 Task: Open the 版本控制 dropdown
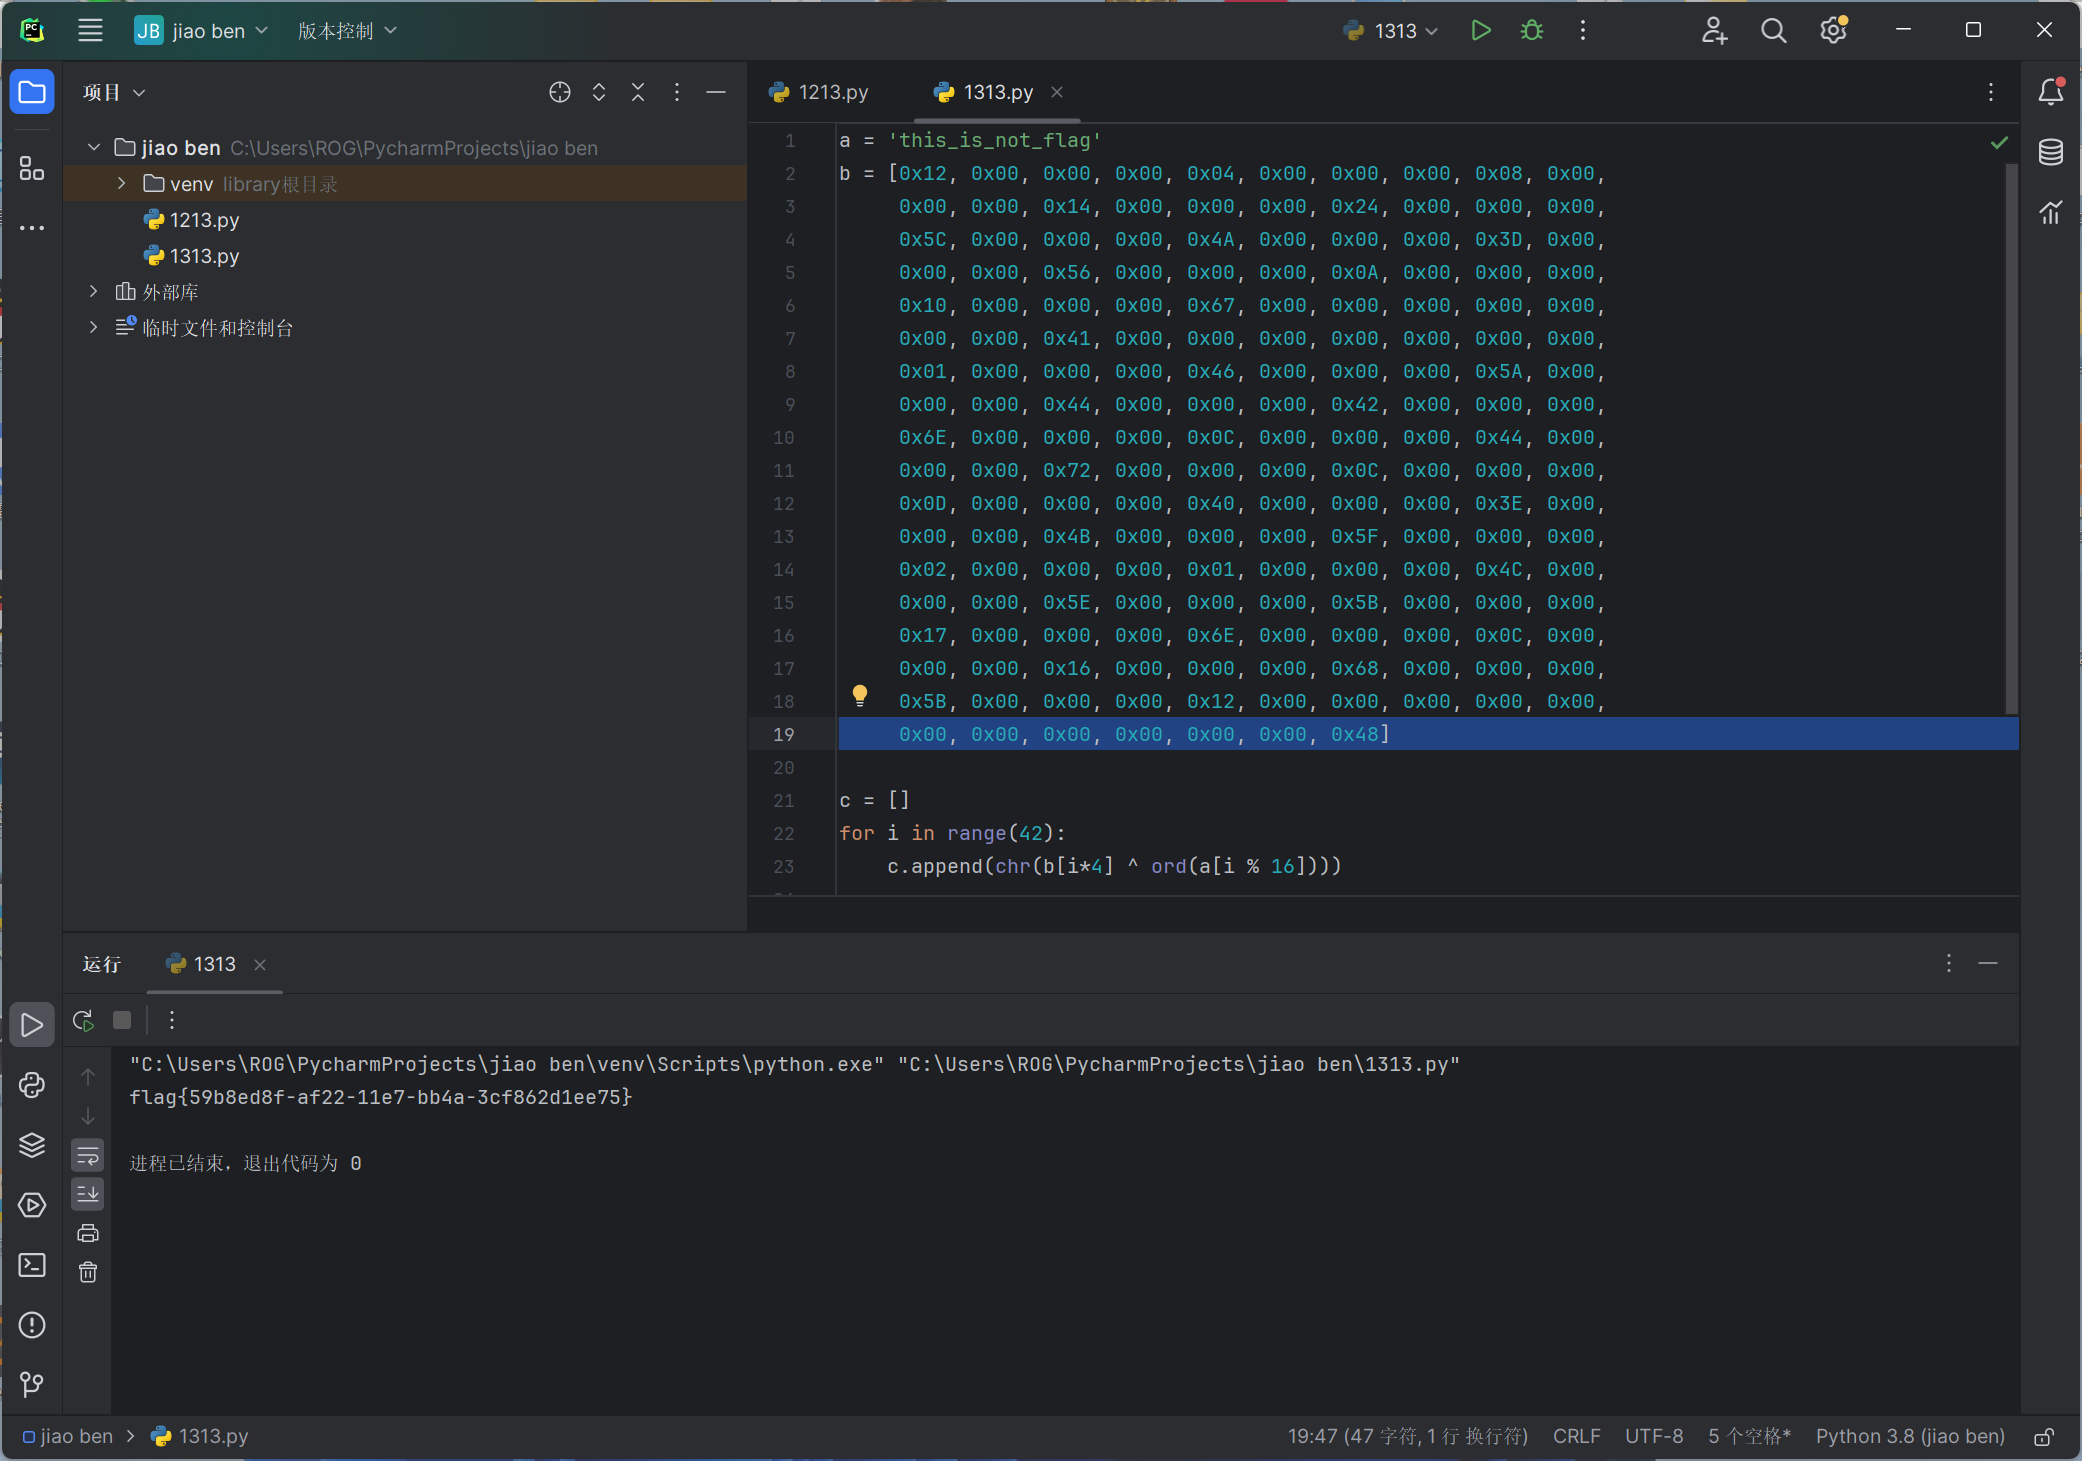pos(347,30)
